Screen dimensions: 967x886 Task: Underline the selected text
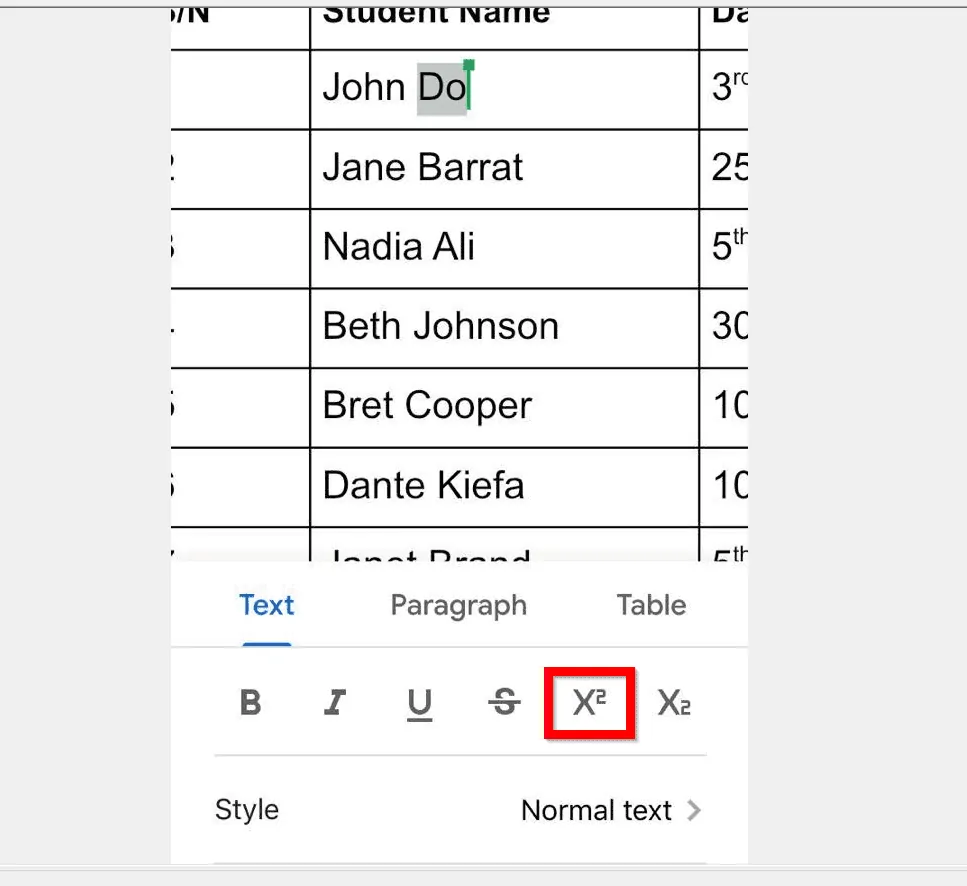pyautogui.click(x=419, y=702)
